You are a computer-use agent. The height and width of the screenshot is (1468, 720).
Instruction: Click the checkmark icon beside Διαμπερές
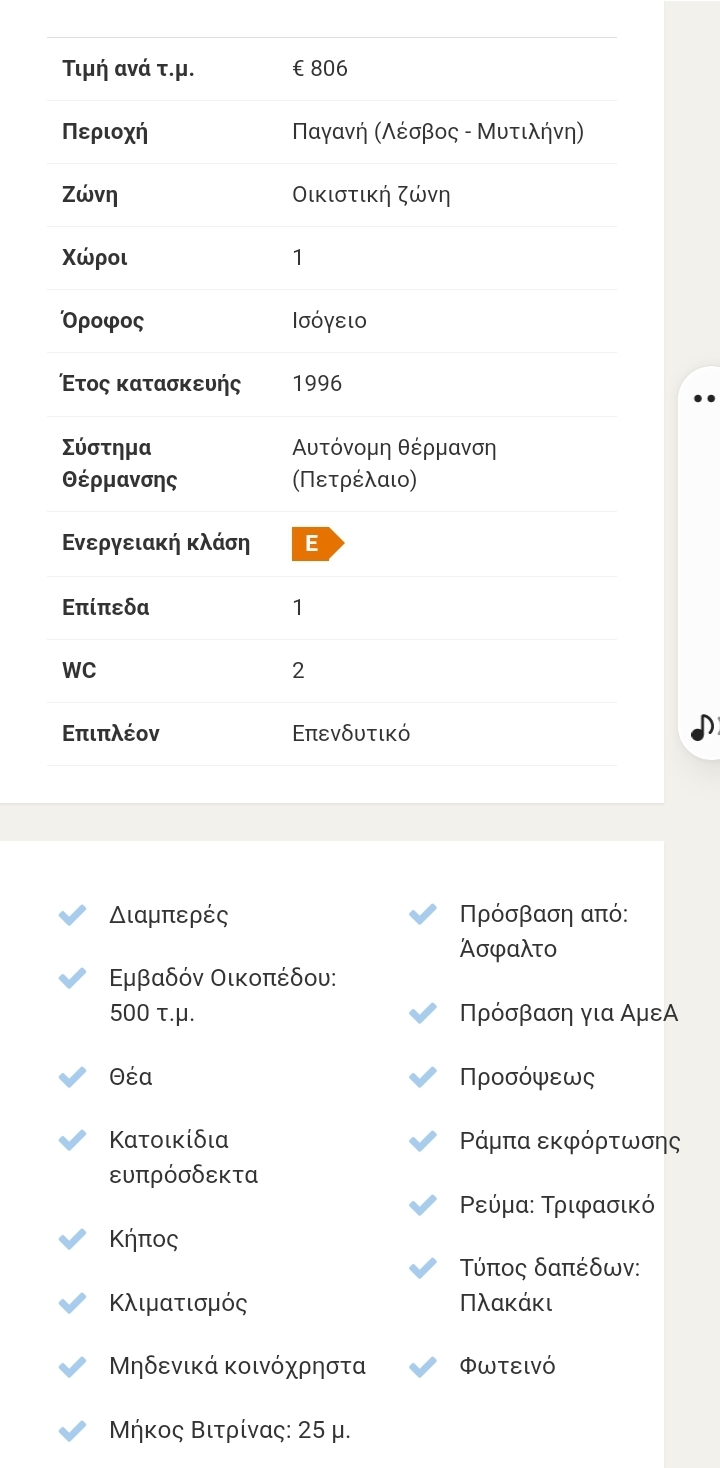tap(72, 915)
